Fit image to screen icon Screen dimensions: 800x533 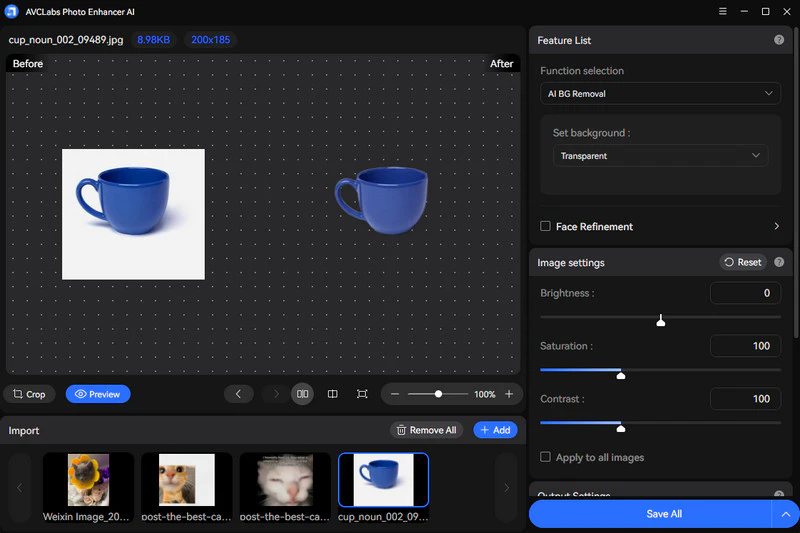point(362,394)
